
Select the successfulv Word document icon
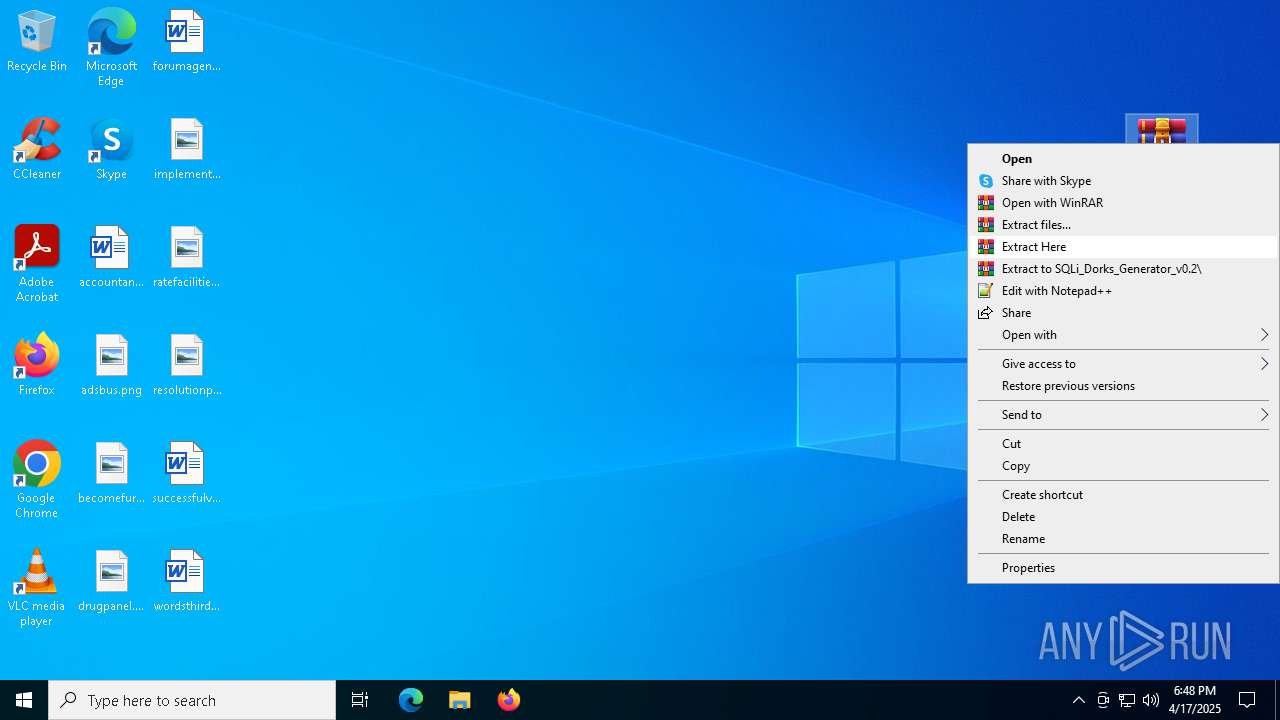point(186,474)
